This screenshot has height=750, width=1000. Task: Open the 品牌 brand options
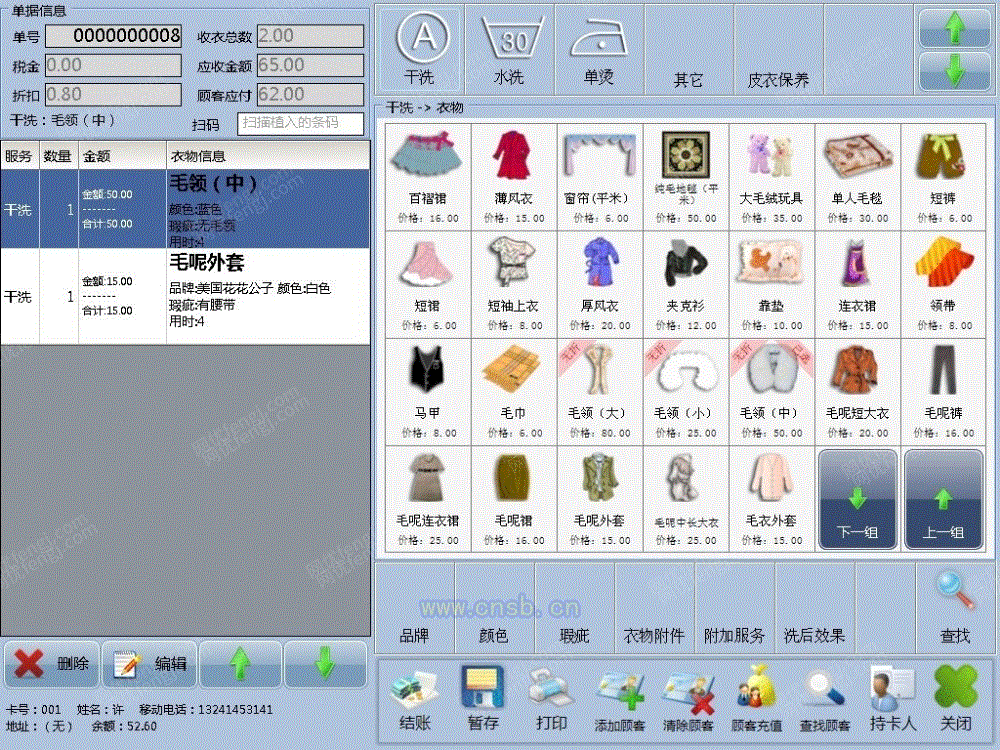point(415,608)
